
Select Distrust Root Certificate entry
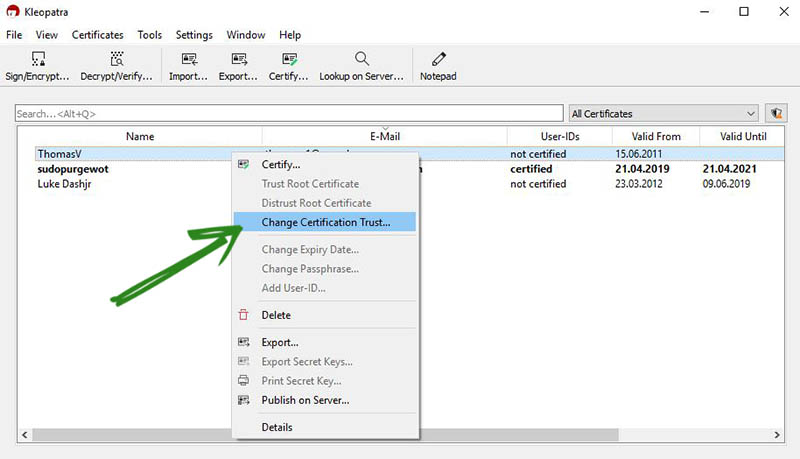[325, 203]
